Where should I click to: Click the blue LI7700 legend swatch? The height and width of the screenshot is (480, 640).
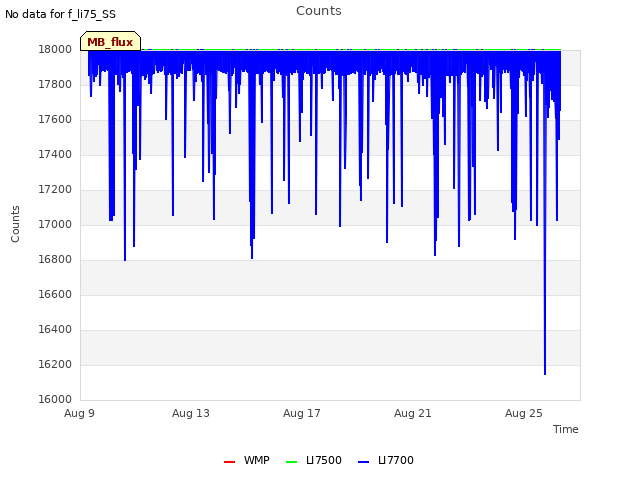(x=363, y=462)
